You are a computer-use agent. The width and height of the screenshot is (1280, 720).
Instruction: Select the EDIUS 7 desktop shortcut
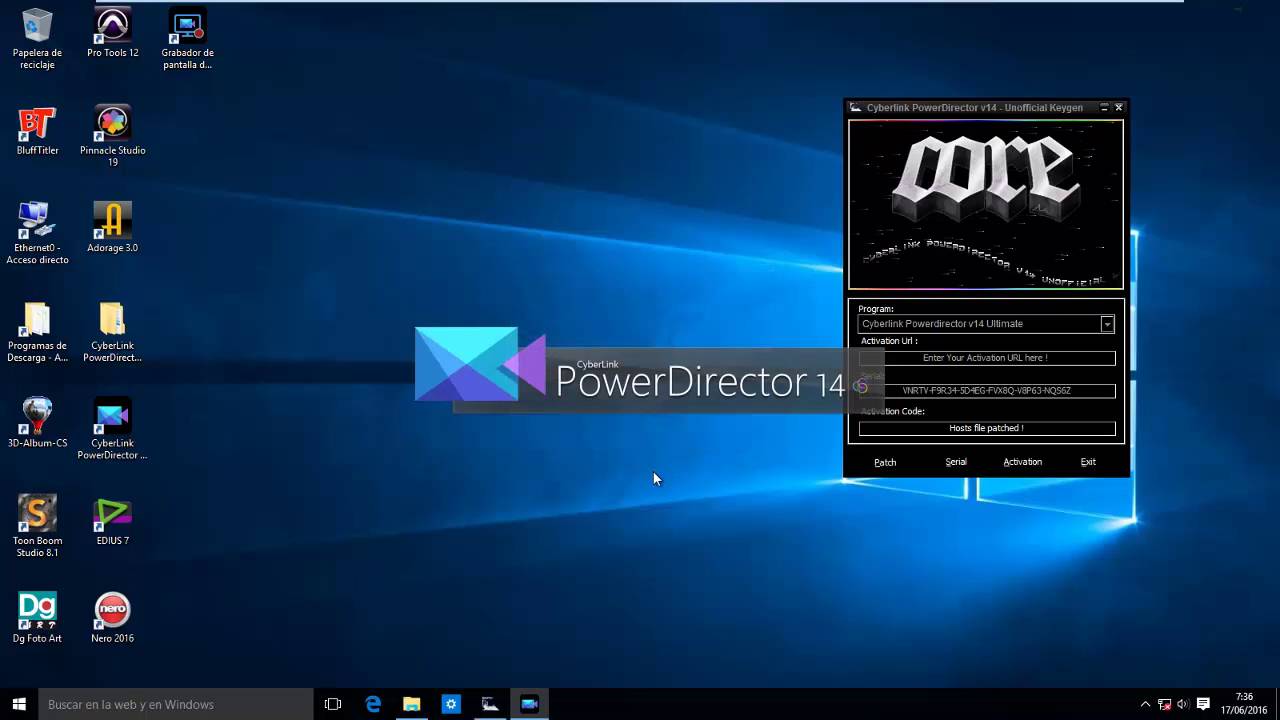(x=112, y=521)
